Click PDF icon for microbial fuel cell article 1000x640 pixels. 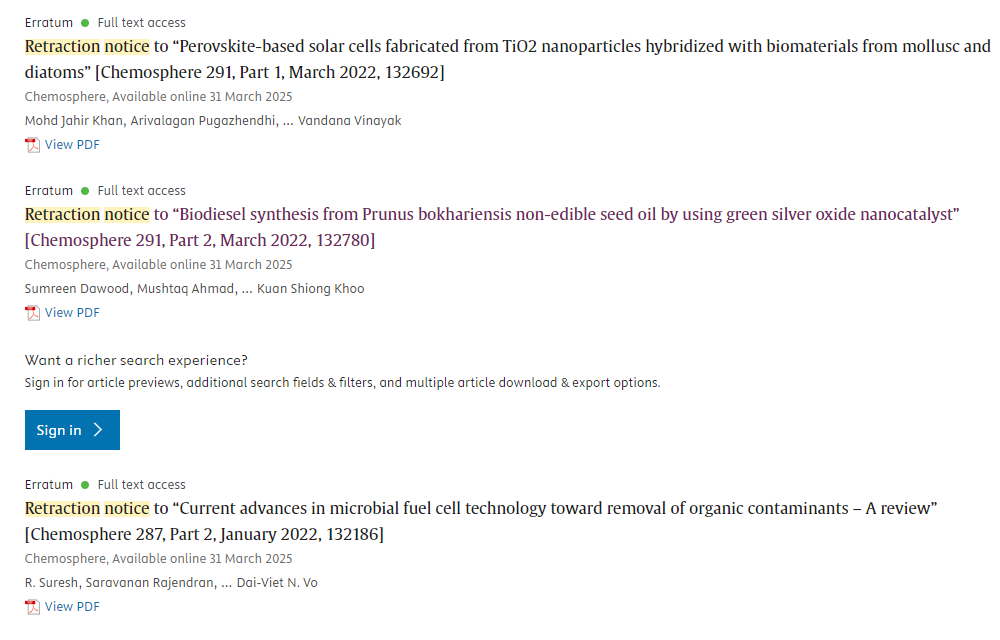click(x=33, y=607)
